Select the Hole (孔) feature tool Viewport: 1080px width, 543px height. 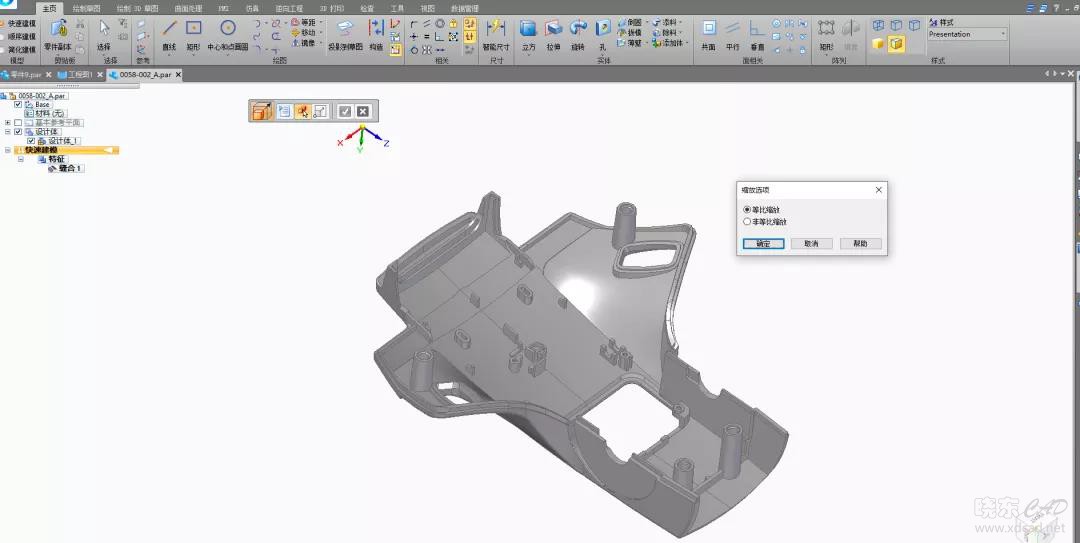click(x=603, y=30)
